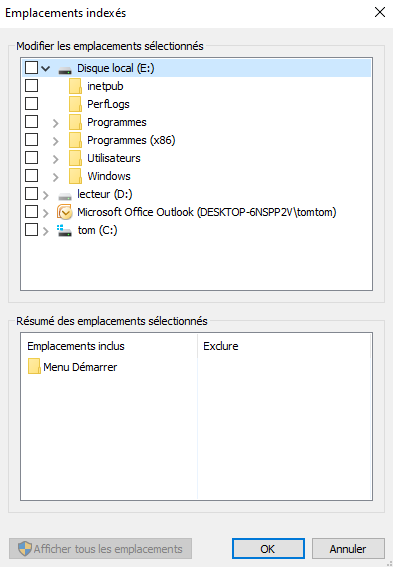Click the Emplacements inclus column header
Viewport: 393px width, 567px height.
(109, 346)
